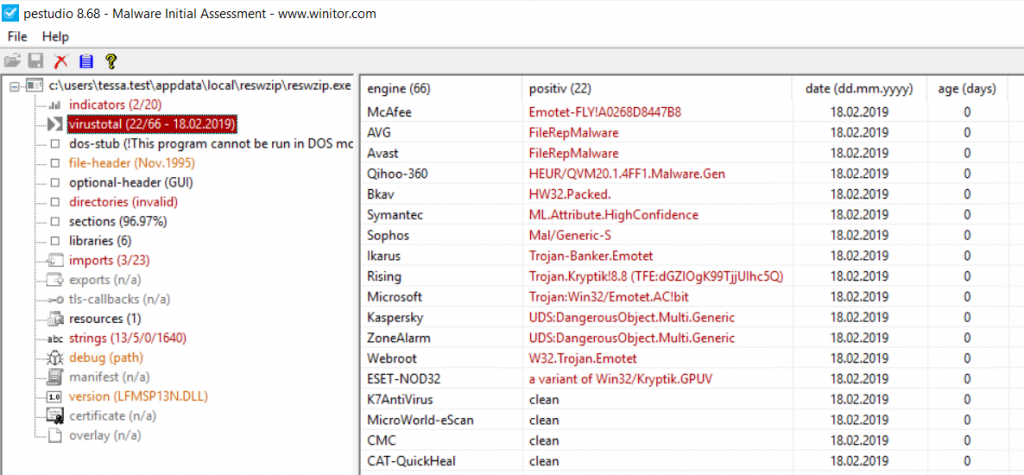Click the exports arrow icon in the tree
Screen dimensions: 1024x475
click(55, 280)
